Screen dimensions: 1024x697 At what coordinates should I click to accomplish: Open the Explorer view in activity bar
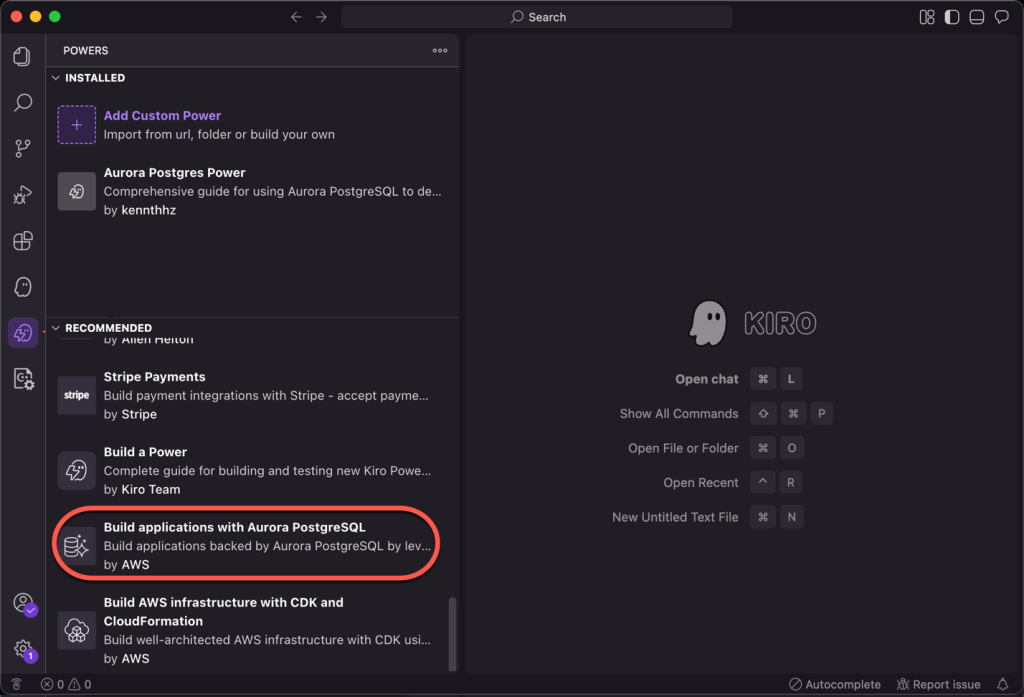click(x=22, y=57)
